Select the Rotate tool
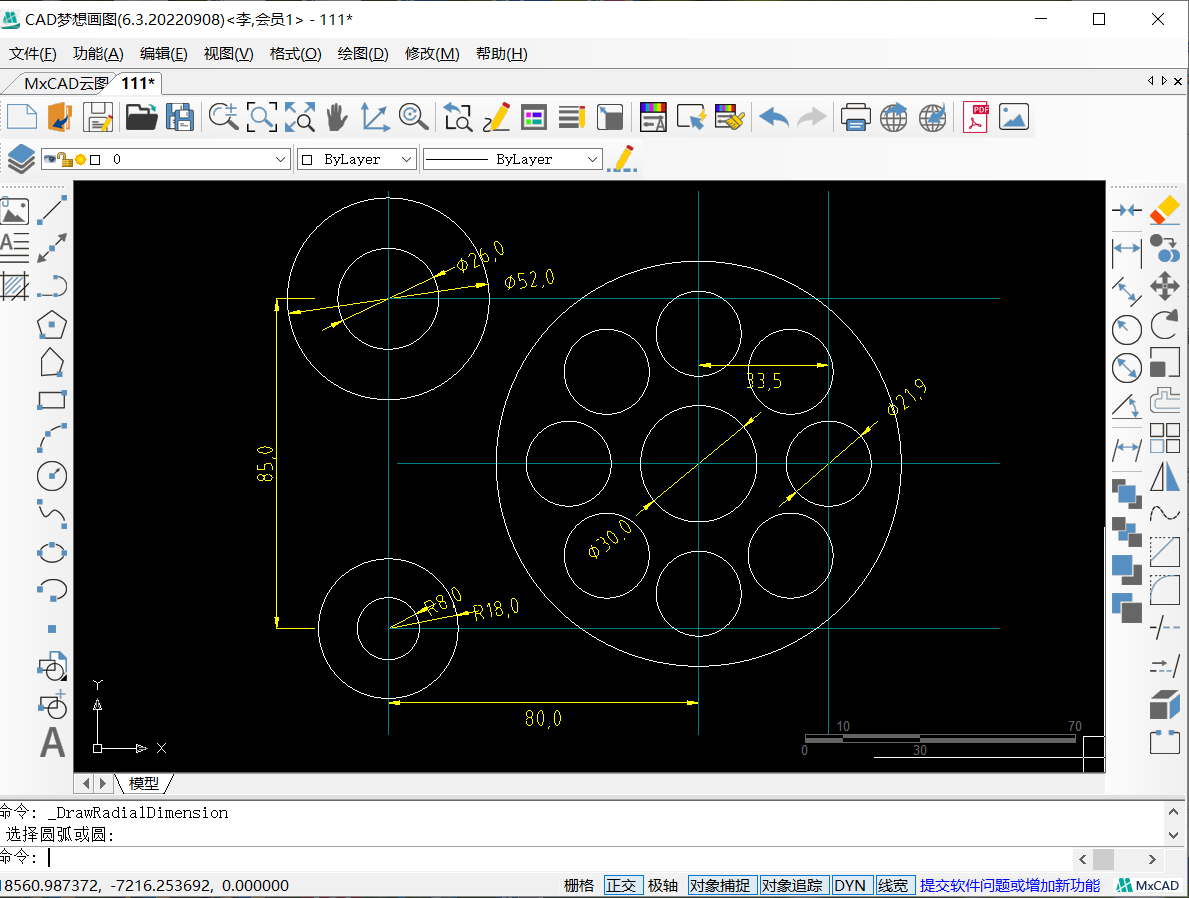Image resolution: width=1189 pixels, height=898 pixels. 1165,325
